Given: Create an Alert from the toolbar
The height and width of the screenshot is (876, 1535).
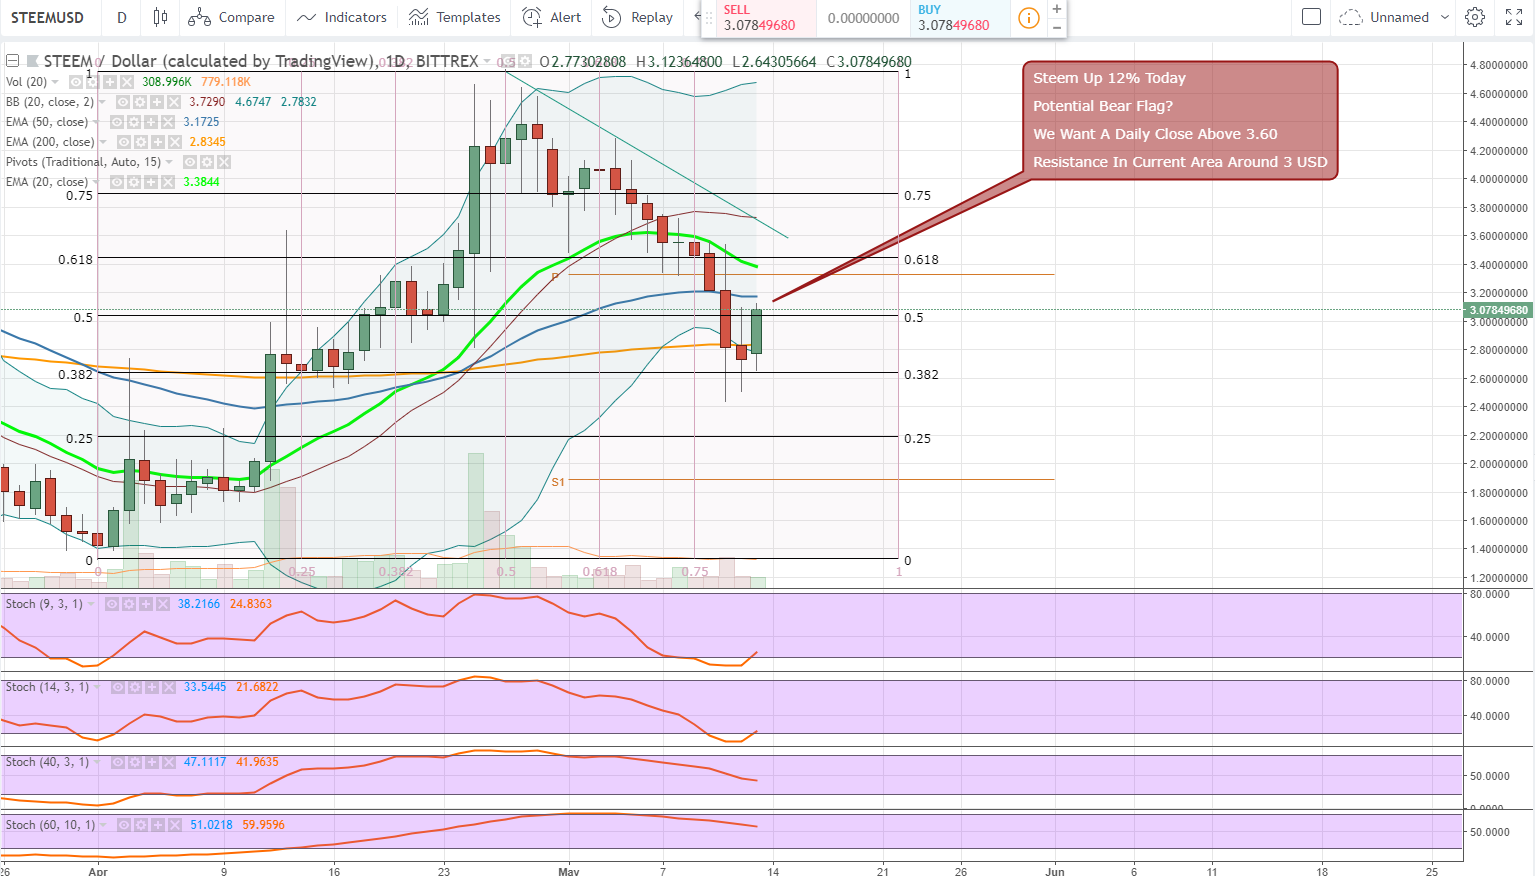Looking at the screenshot, I should coord(552,17).
